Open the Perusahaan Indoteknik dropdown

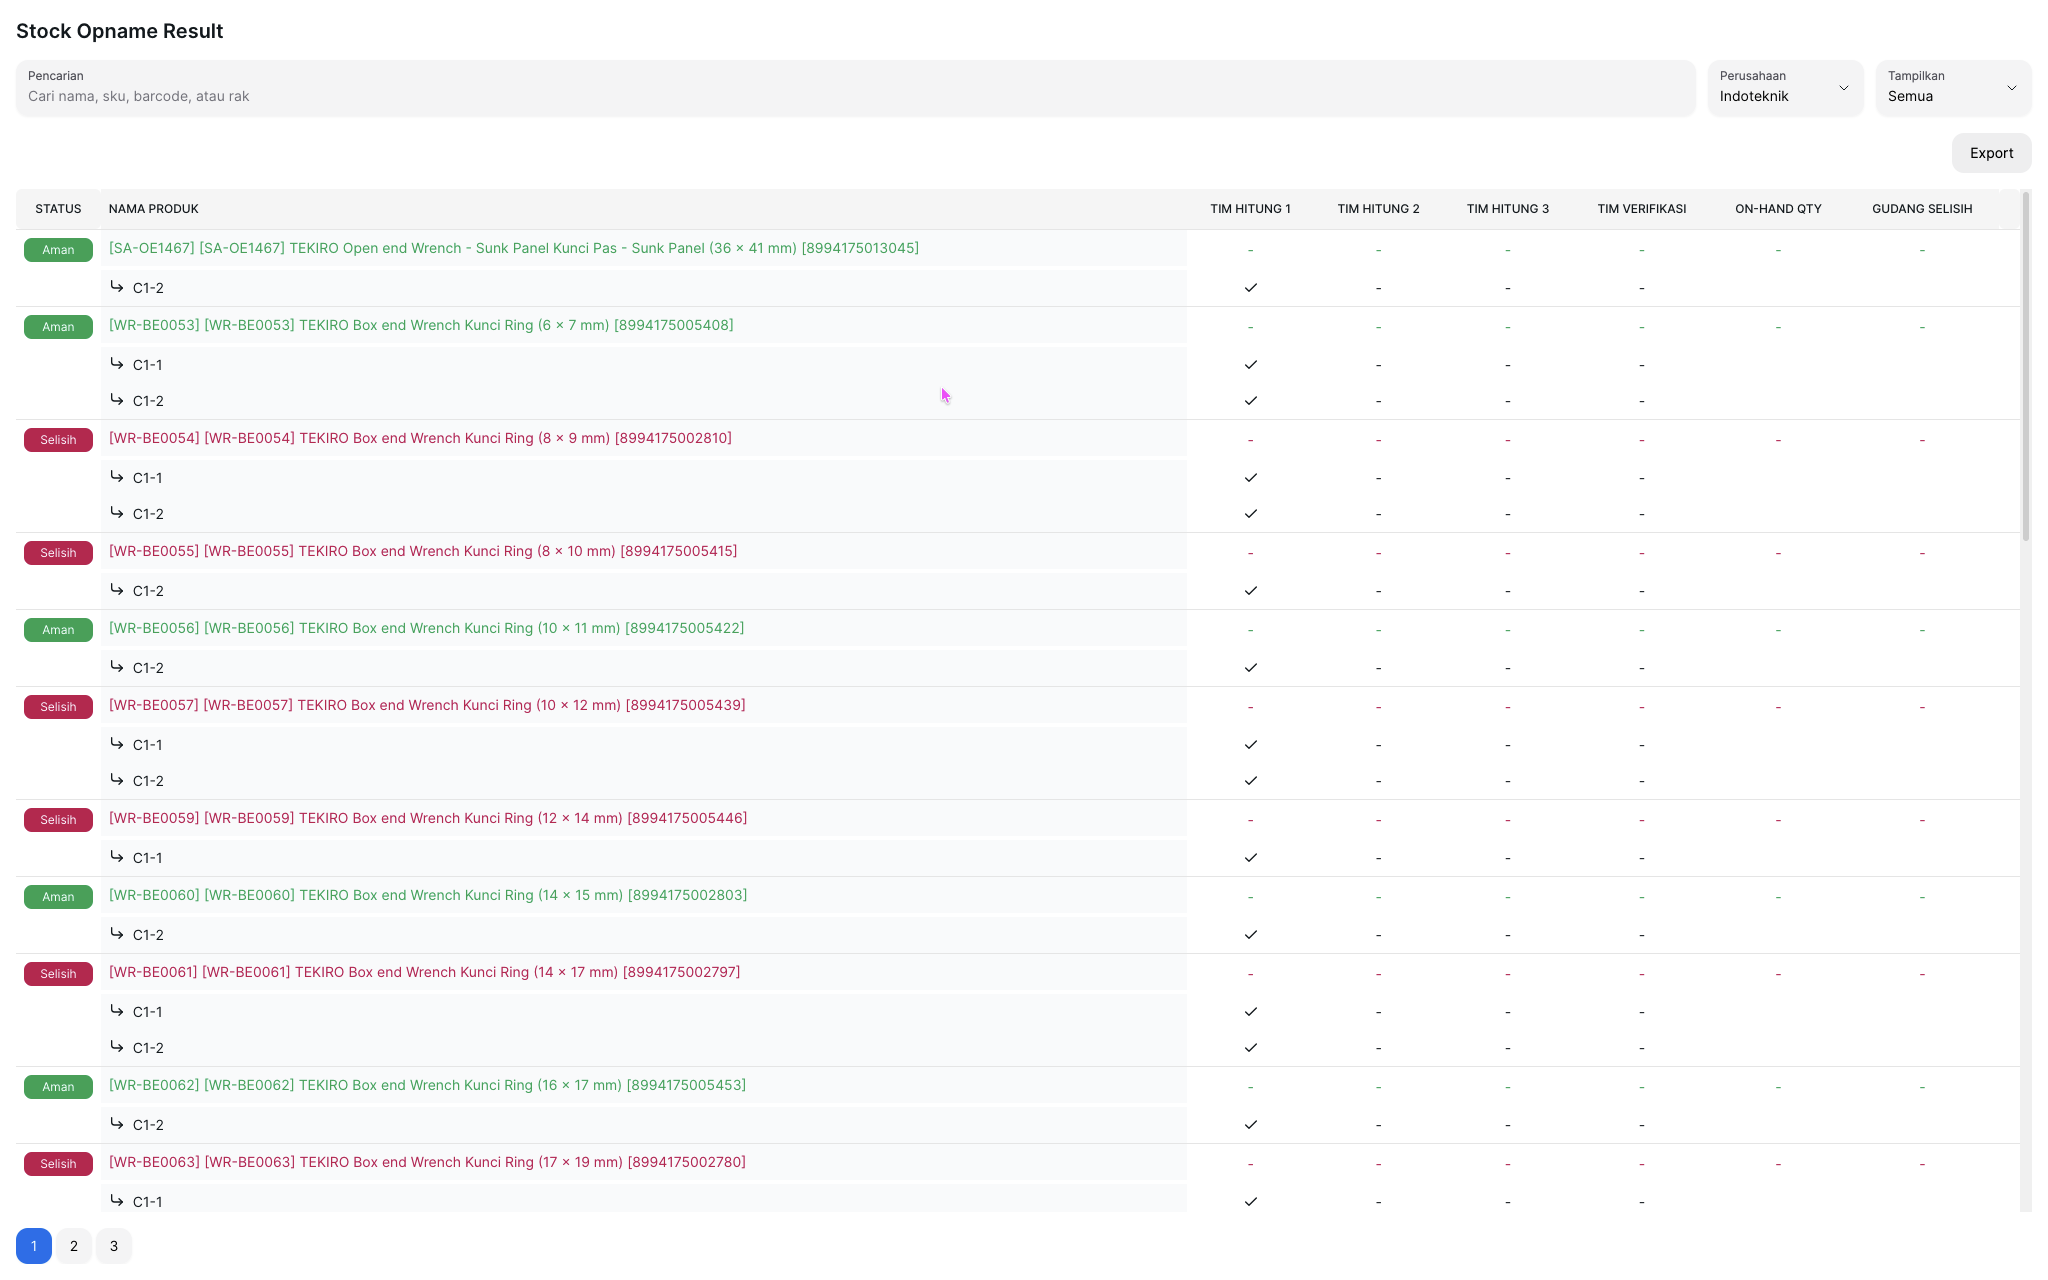[1785, 88]
